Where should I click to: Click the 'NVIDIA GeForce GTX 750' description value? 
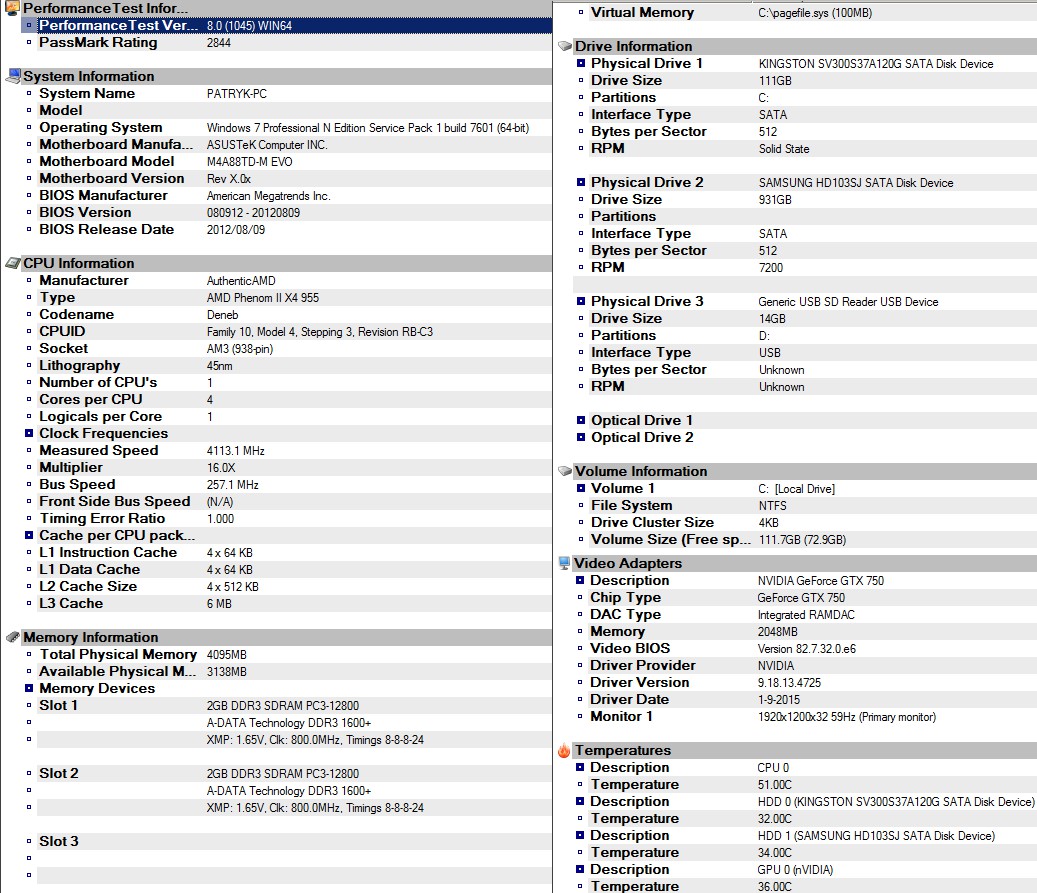click(821, 581)
